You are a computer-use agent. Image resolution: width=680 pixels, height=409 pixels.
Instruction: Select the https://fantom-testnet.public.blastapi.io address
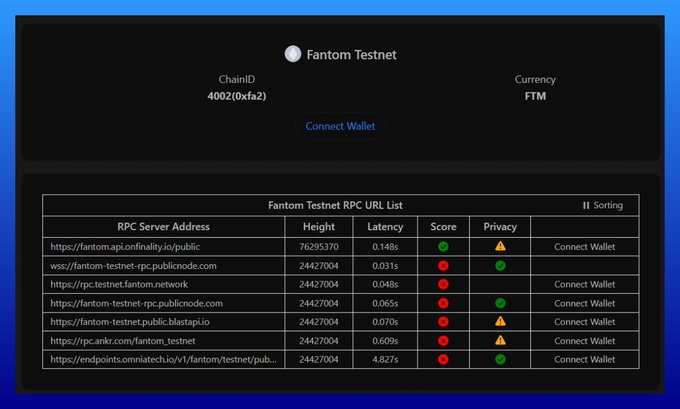(x=130, y=322)
